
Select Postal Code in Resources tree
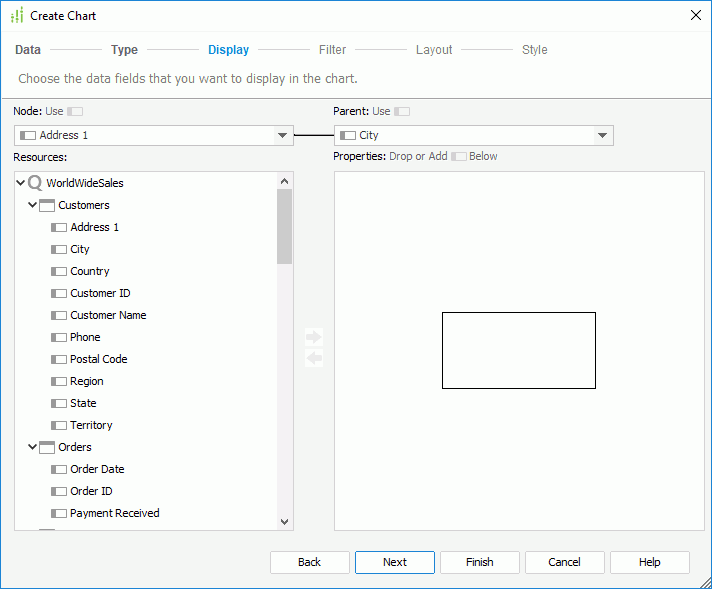point(99,359)
